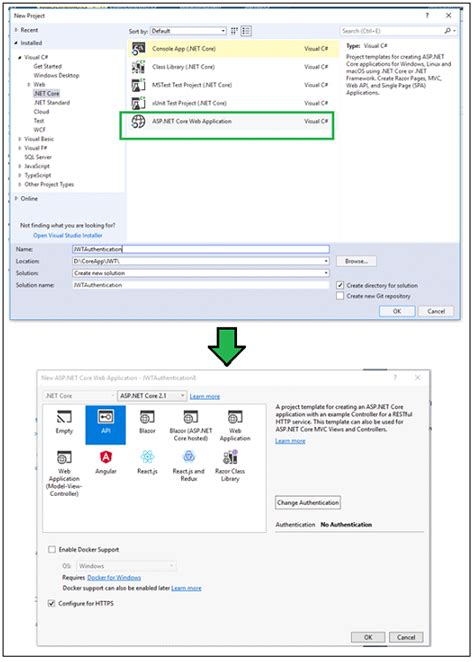Choose the React.js and Redux template
474x662 pixels.
[x=189, y=466]
